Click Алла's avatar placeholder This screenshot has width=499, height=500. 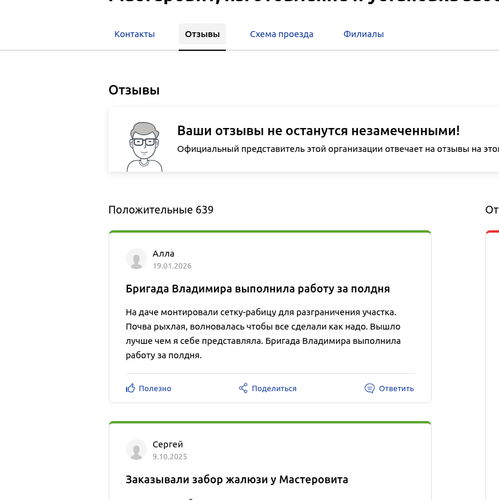(136, 259)
